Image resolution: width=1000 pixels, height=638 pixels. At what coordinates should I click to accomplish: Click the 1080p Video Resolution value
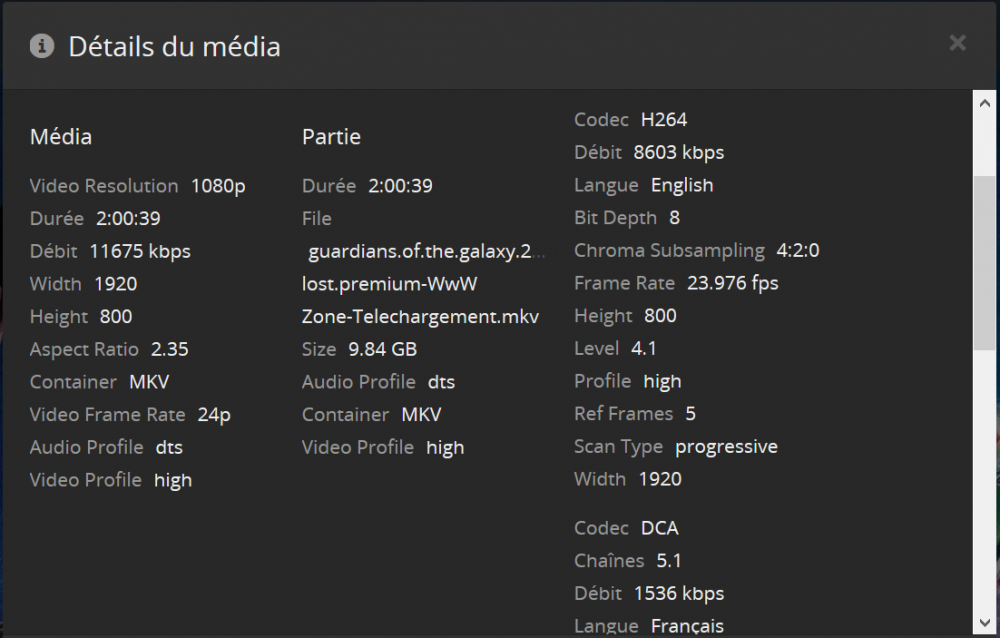coord(218,186)
